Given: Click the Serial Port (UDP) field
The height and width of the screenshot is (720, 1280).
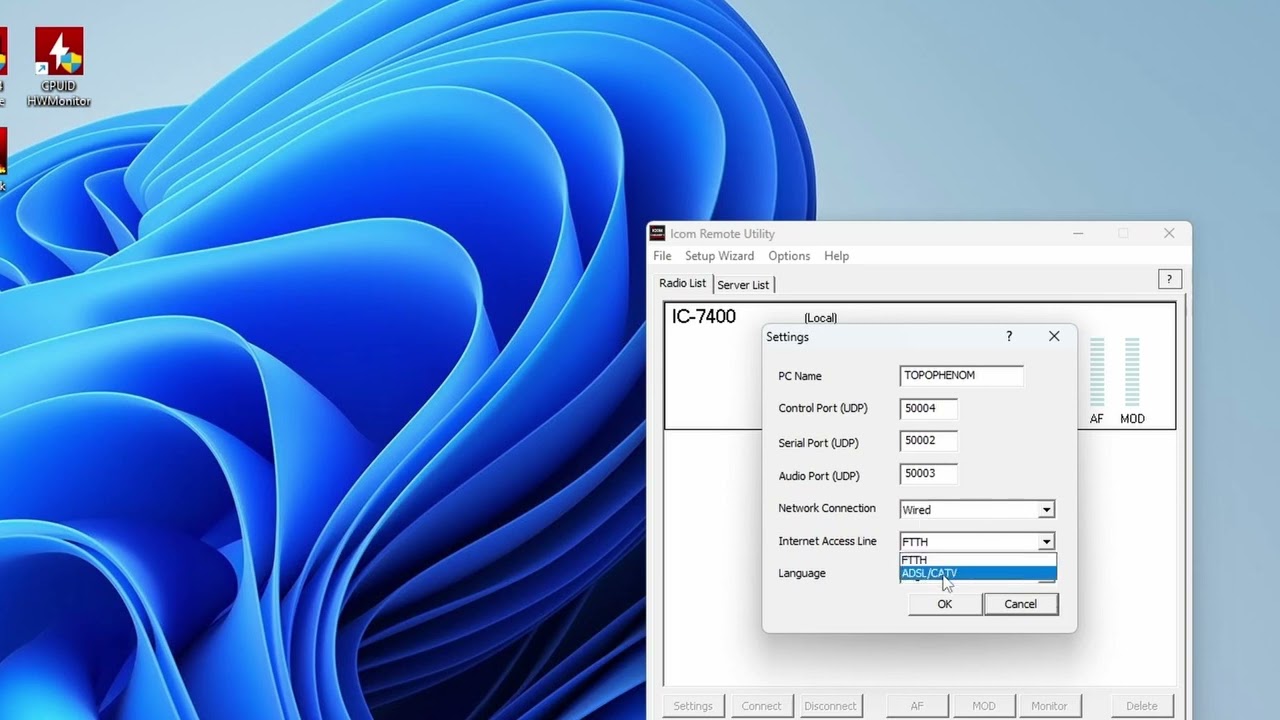Looking at the screenshot, I should point(928,441).
